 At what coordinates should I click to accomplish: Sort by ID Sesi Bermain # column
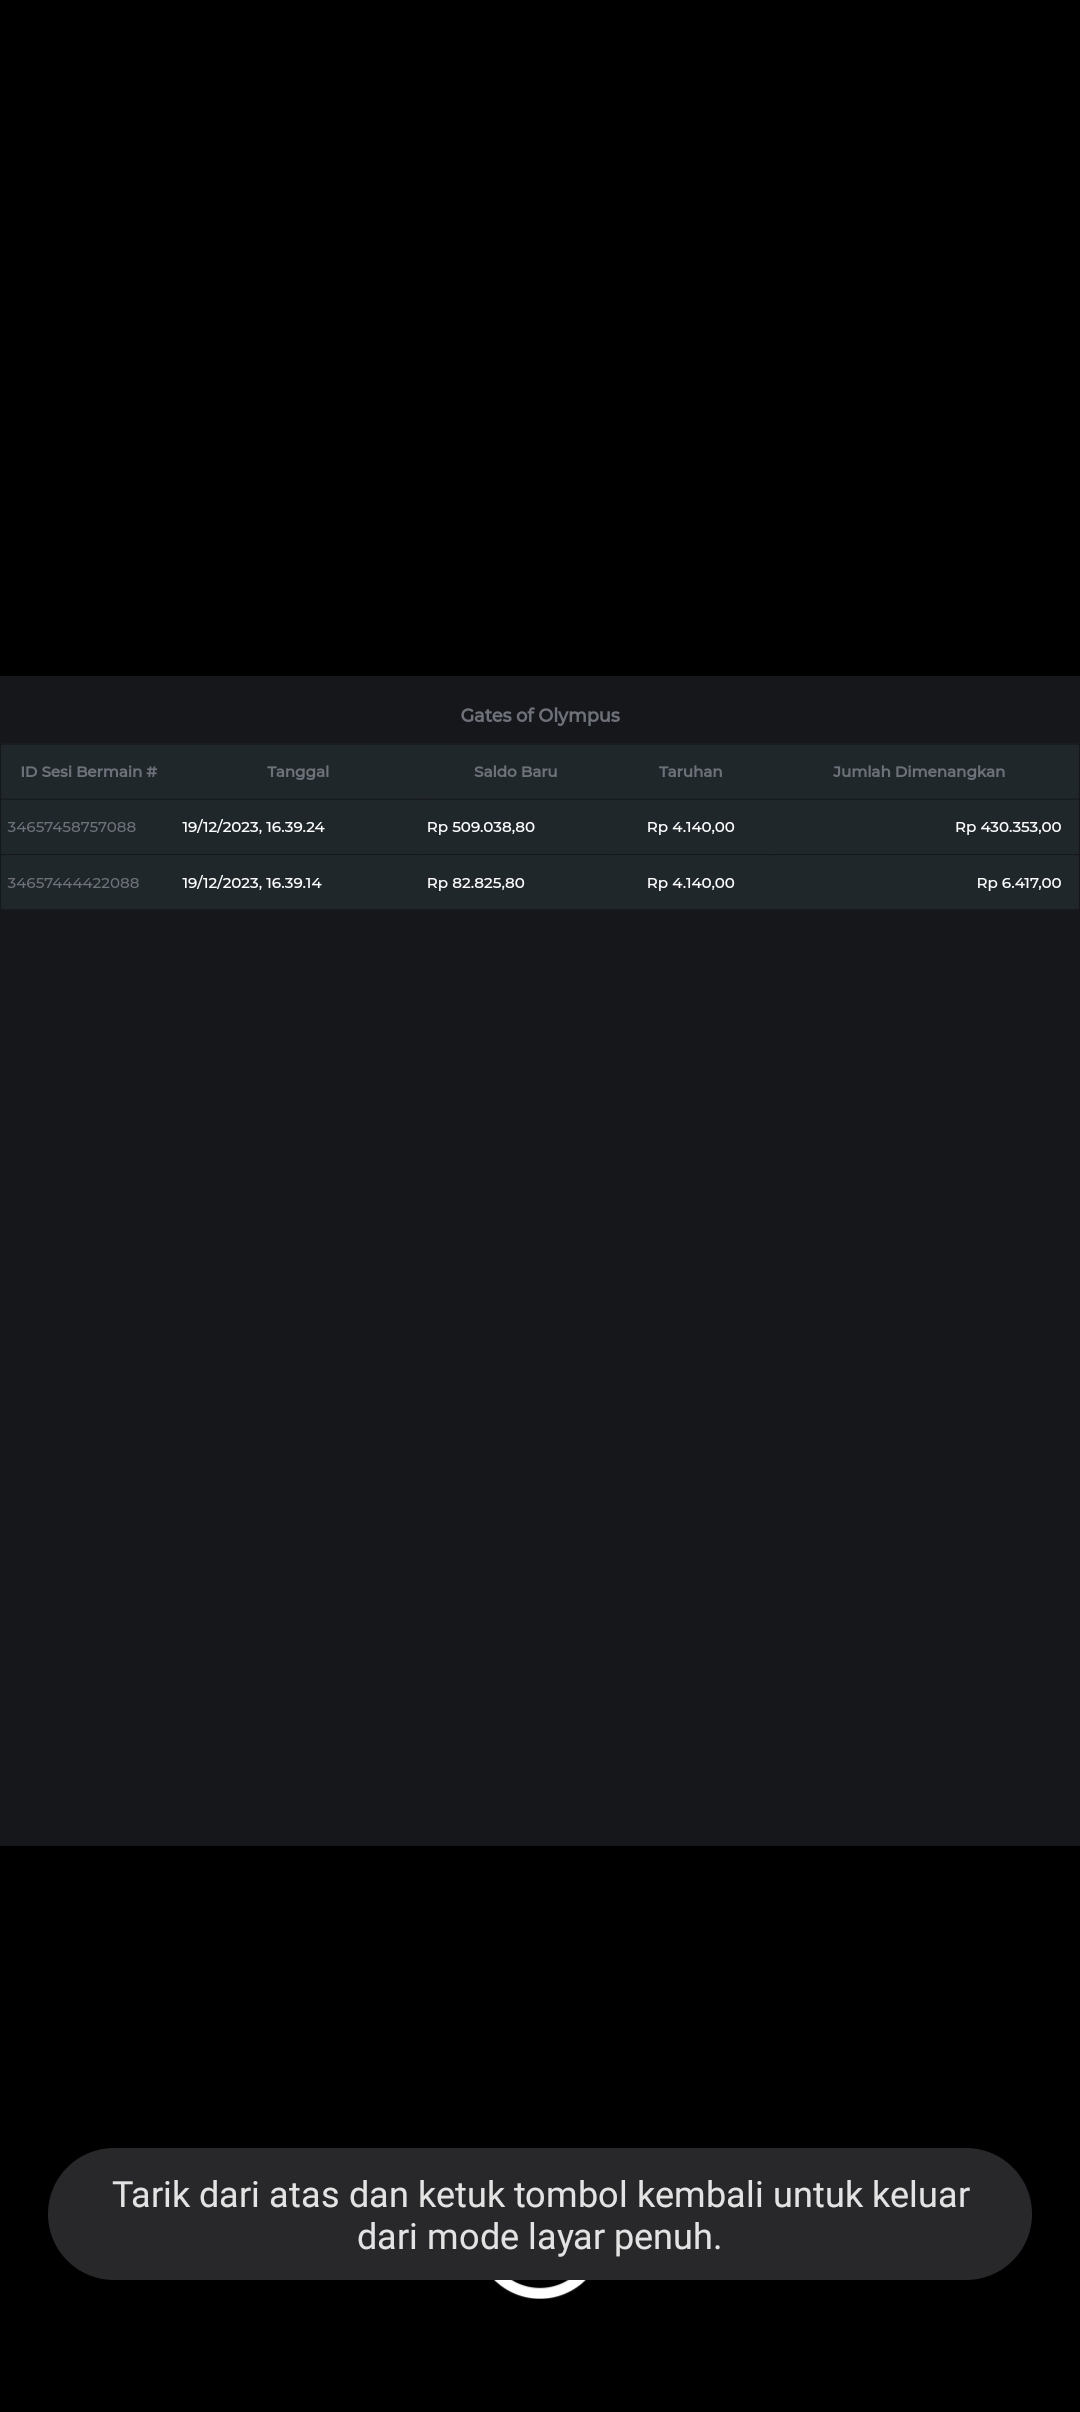point(89,771)
